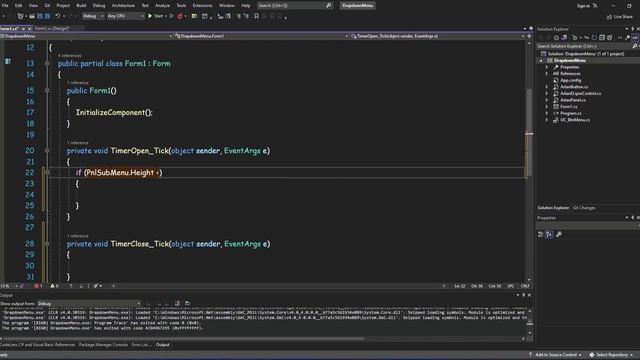Toggle Show All Files in Solution Explorer
Viewport: 640px width, 360px height.
(x=610, y=38)
